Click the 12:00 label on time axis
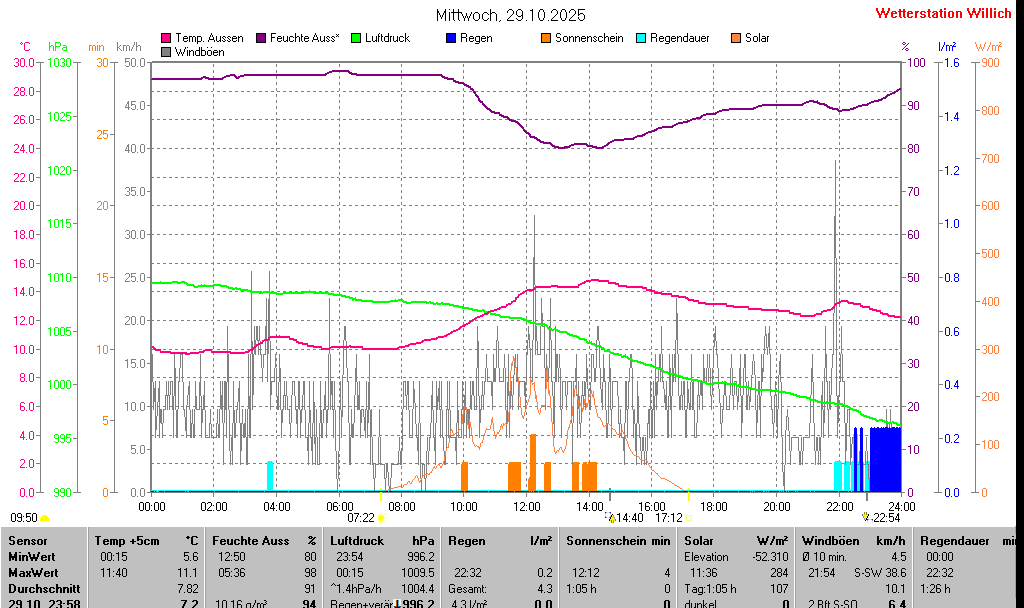This screenshot has height=608, width=1024. [527, 507]
